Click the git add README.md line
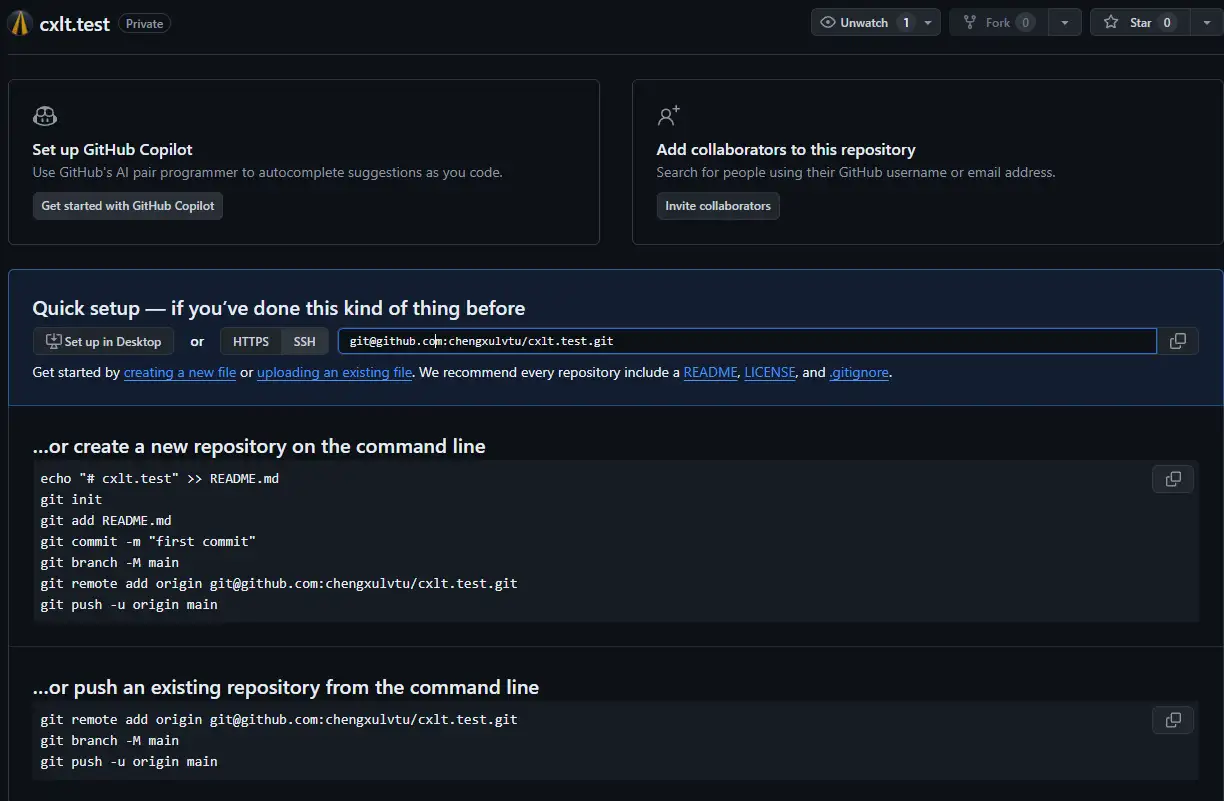 [106, 520]
